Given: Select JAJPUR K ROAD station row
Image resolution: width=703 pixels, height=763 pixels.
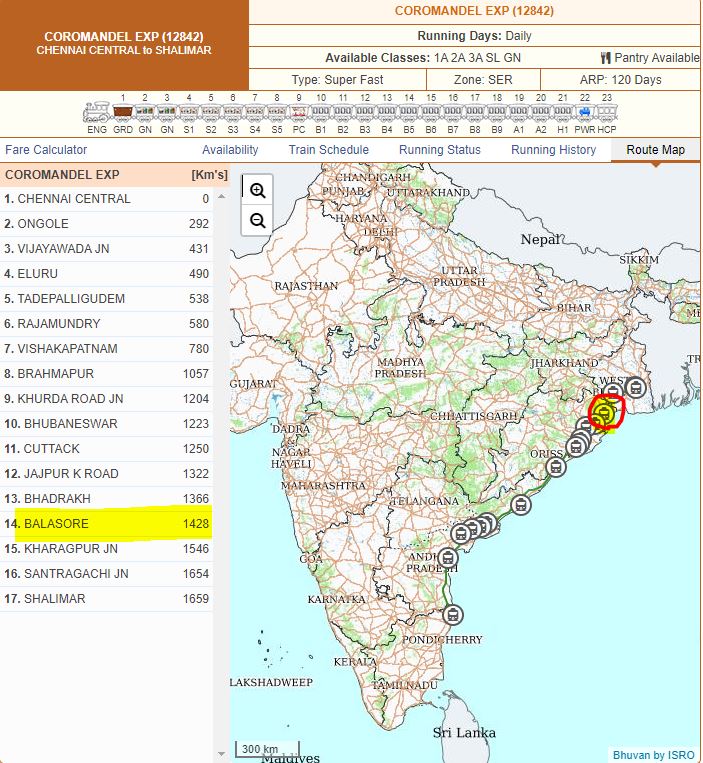Looking at the screenshot, I should tap(106, 473).
